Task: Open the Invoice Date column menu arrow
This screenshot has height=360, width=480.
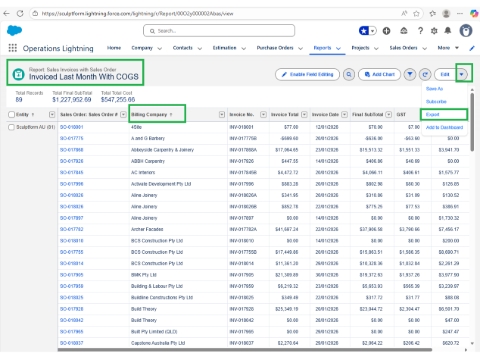Action: [345, 115]
